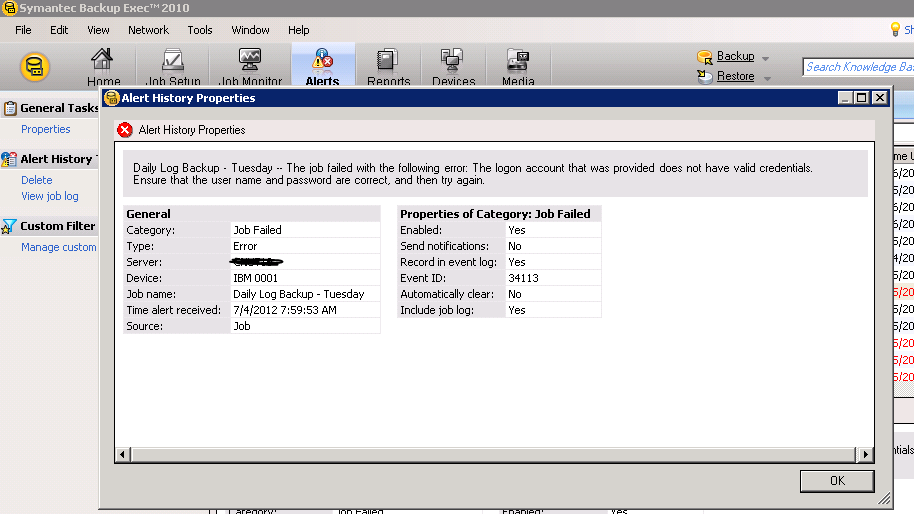Expand the Backup dropdown arrow
914x514 pixels.
(x=765, y=58)
